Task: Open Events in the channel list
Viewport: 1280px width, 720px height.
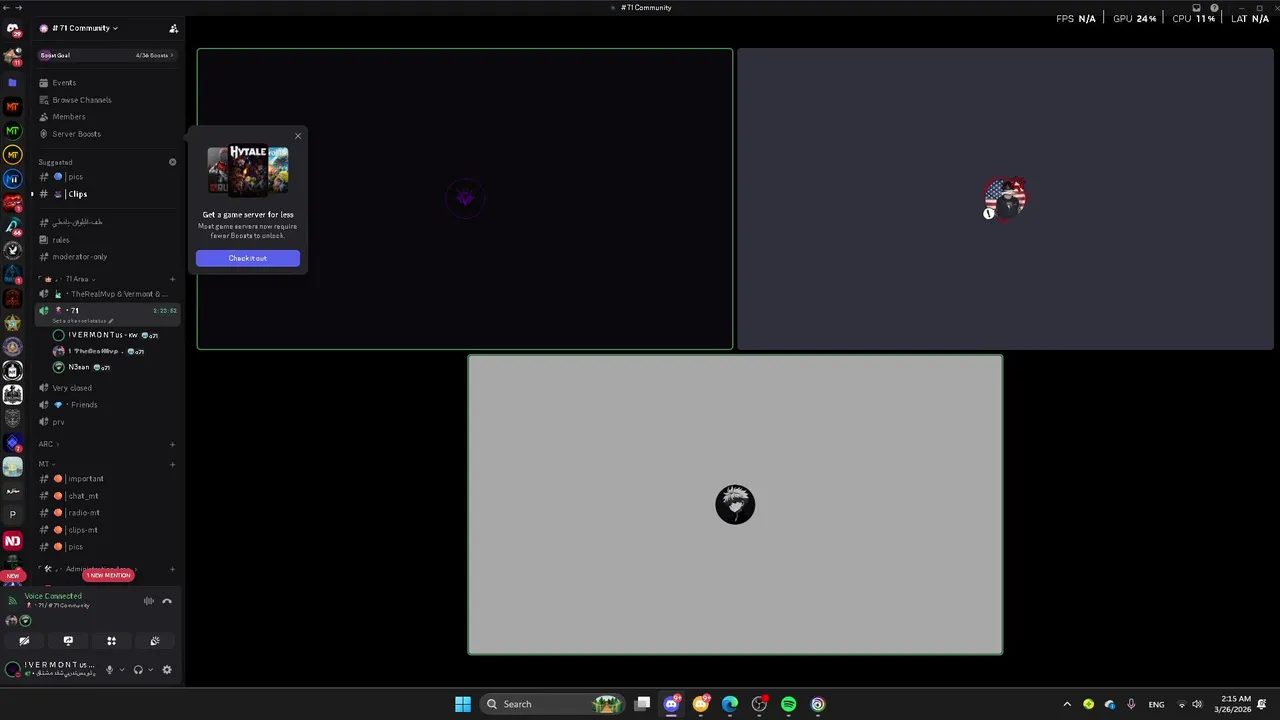Action: (x=107, y=83)
